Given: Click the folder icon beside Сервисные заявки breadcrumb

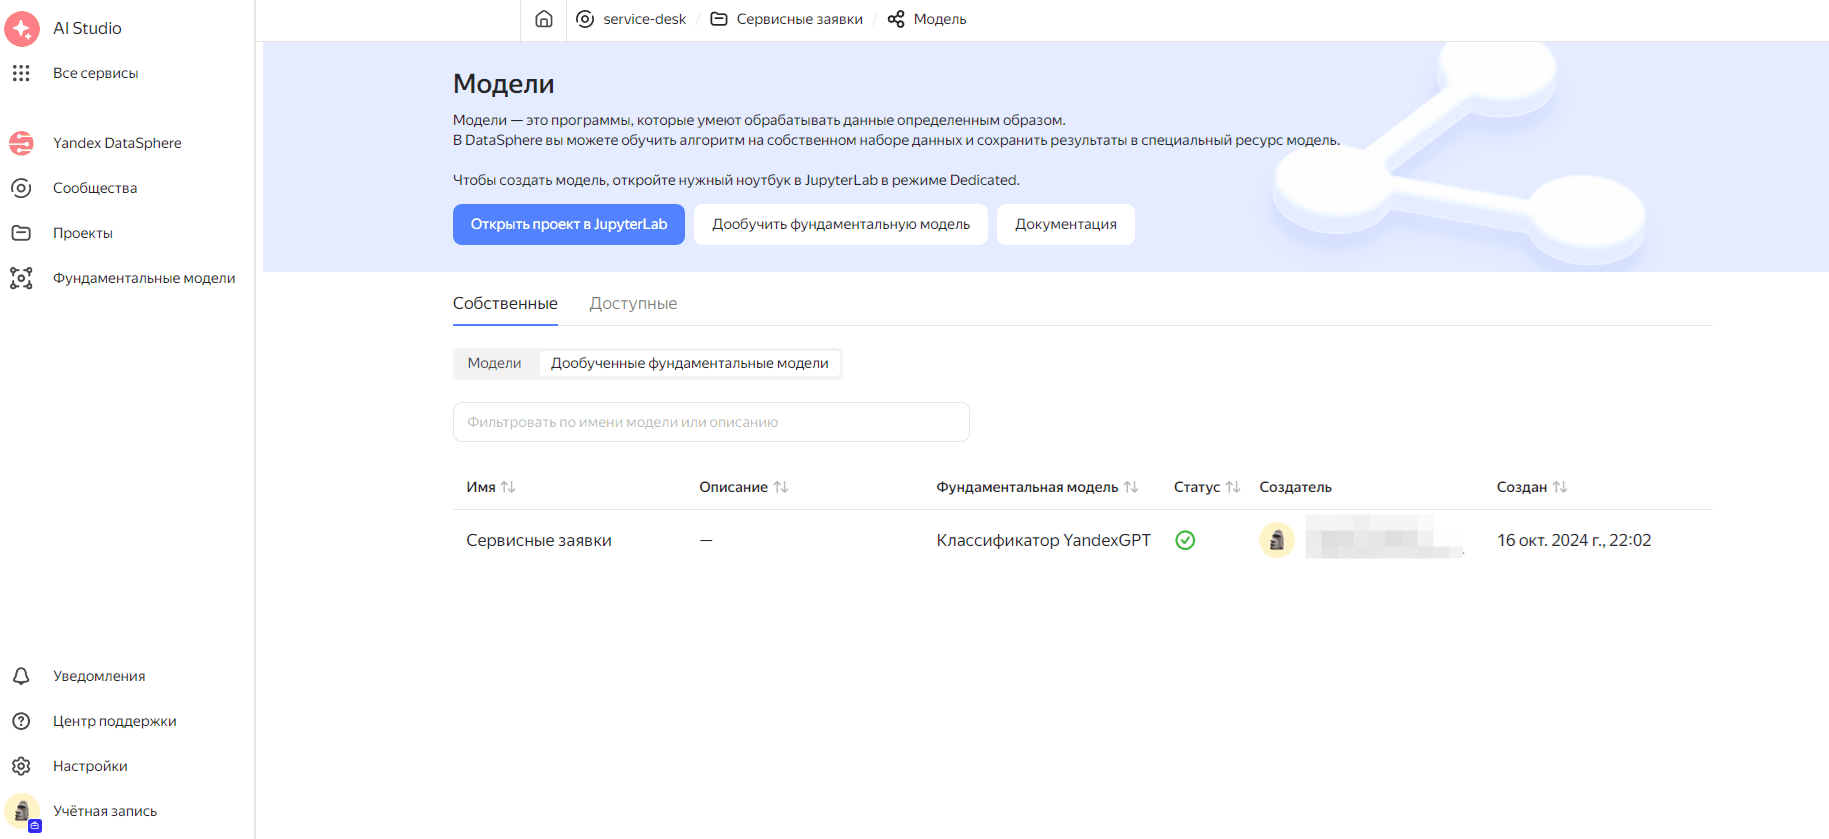Looking at the screenshot, I should coord(719,19).
